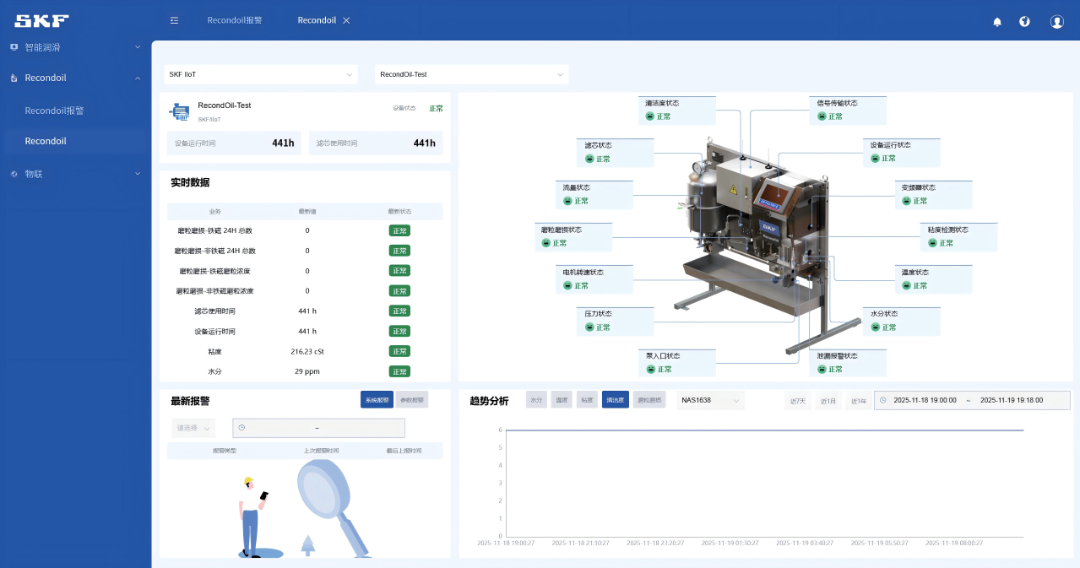Click the SKF logo
Screen dimensions: 1080x568
(42, 21)
